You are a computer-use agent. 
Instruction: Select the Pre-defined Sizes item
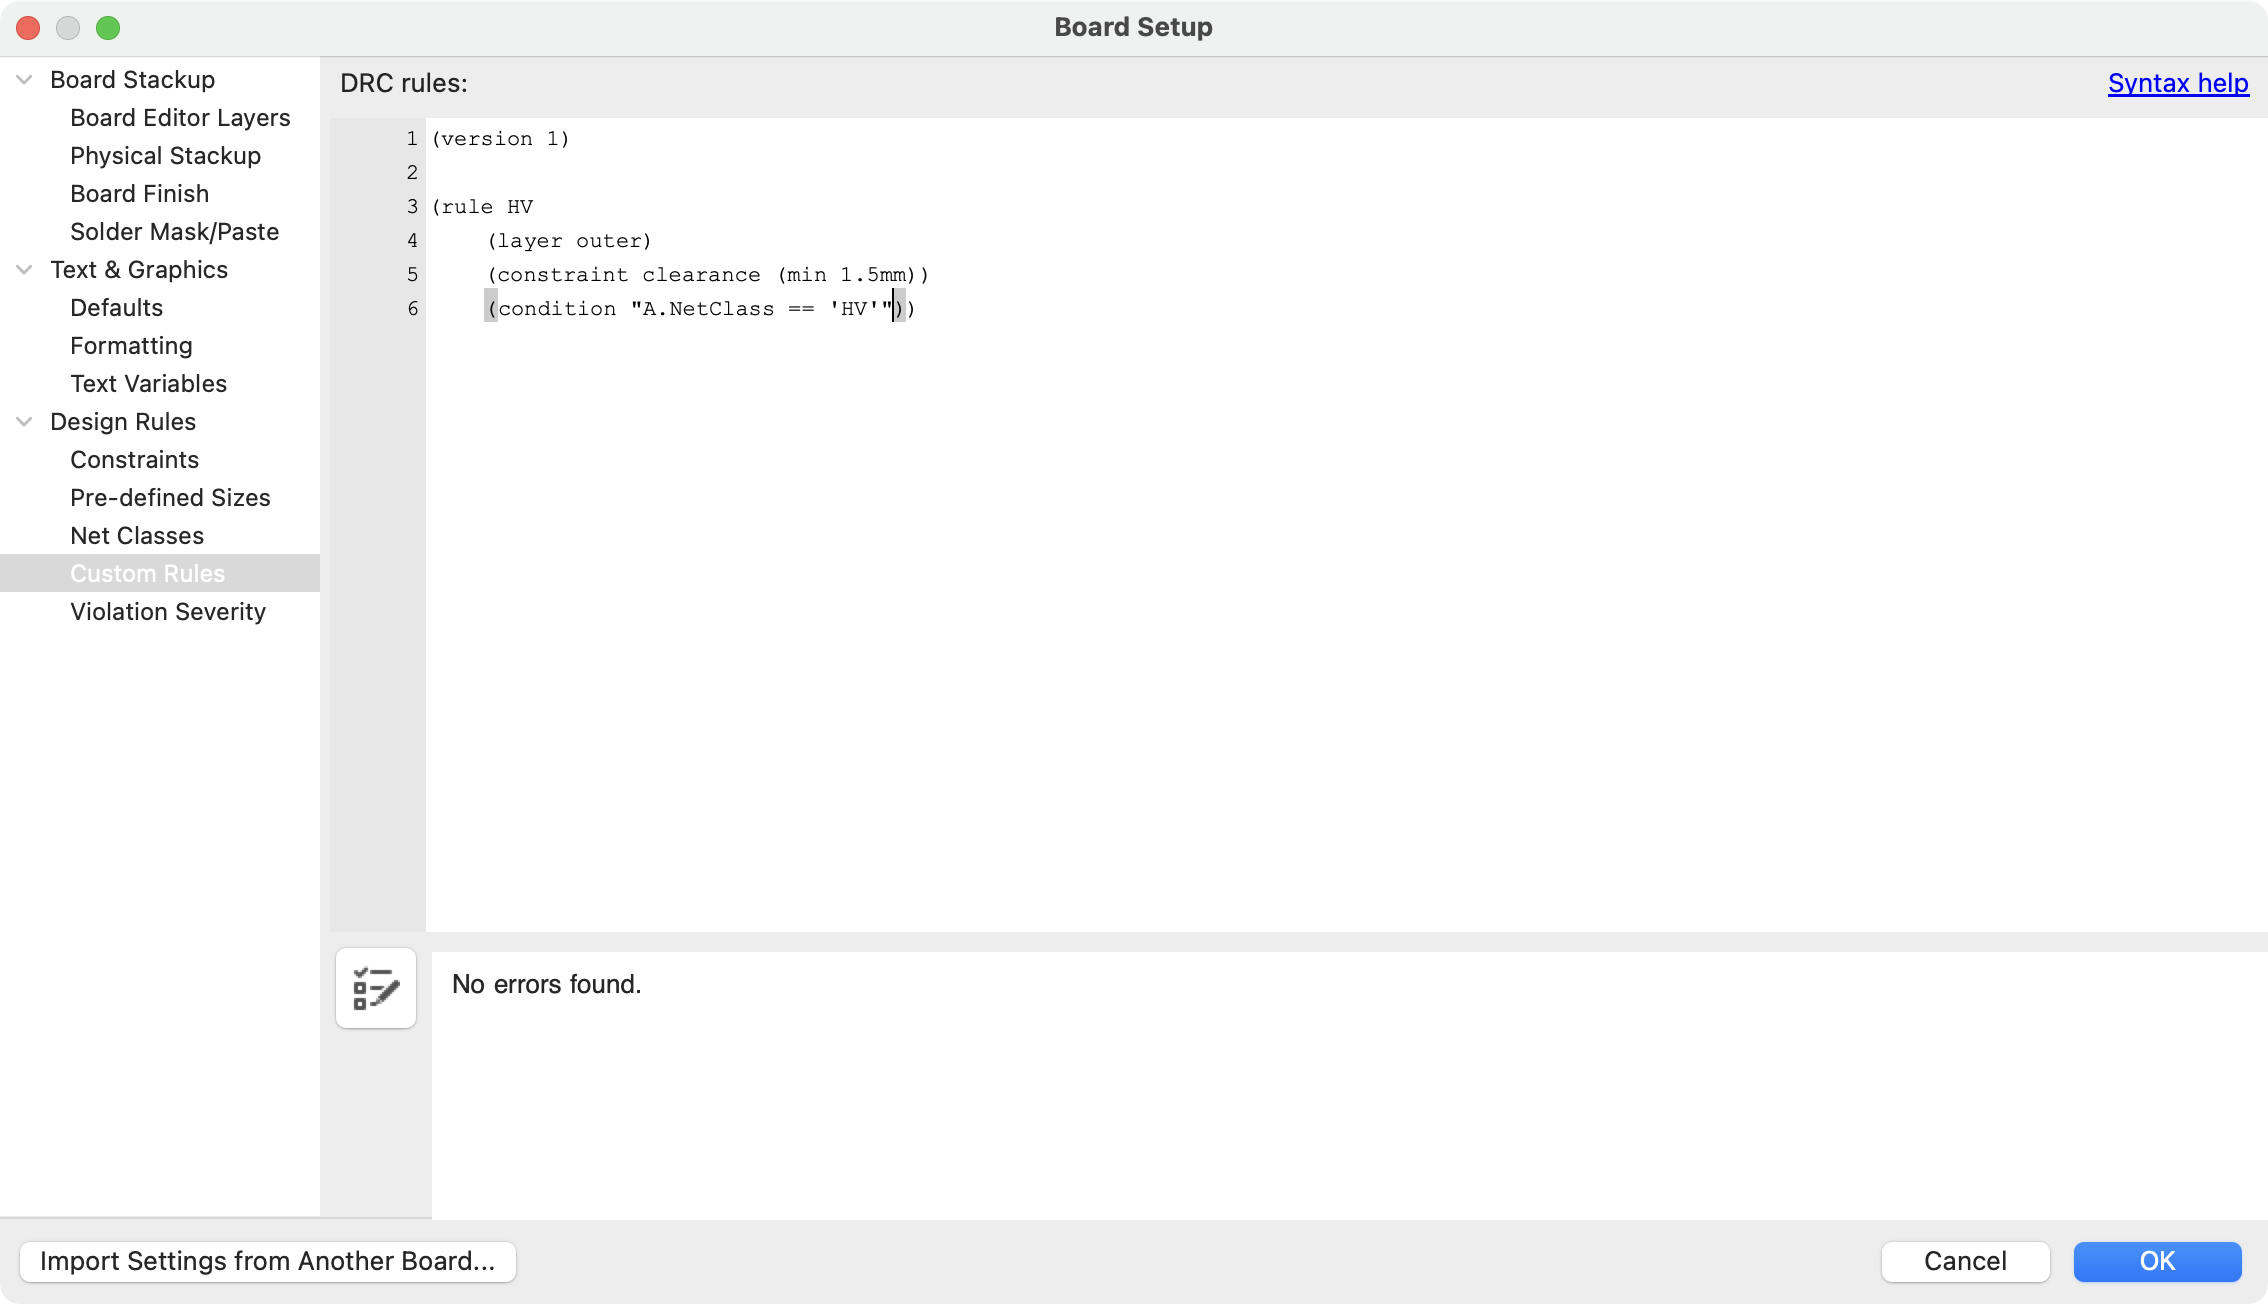coord(170,497)
